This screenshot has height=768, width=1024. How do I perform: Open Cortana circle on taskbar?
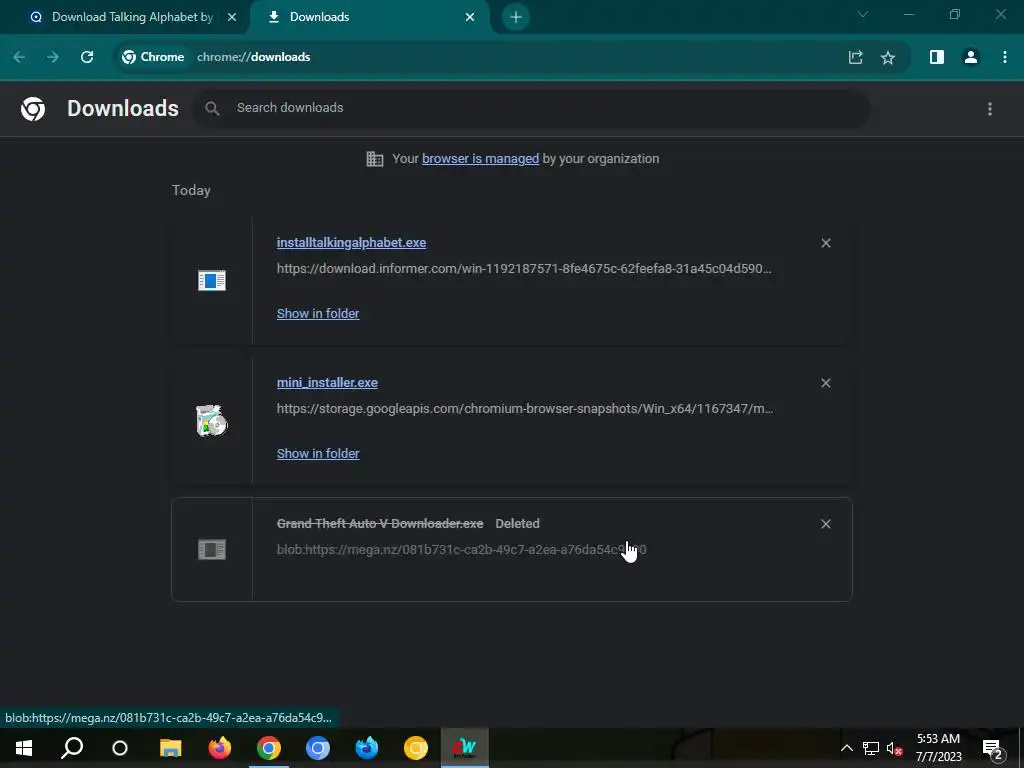coord(120,748)
